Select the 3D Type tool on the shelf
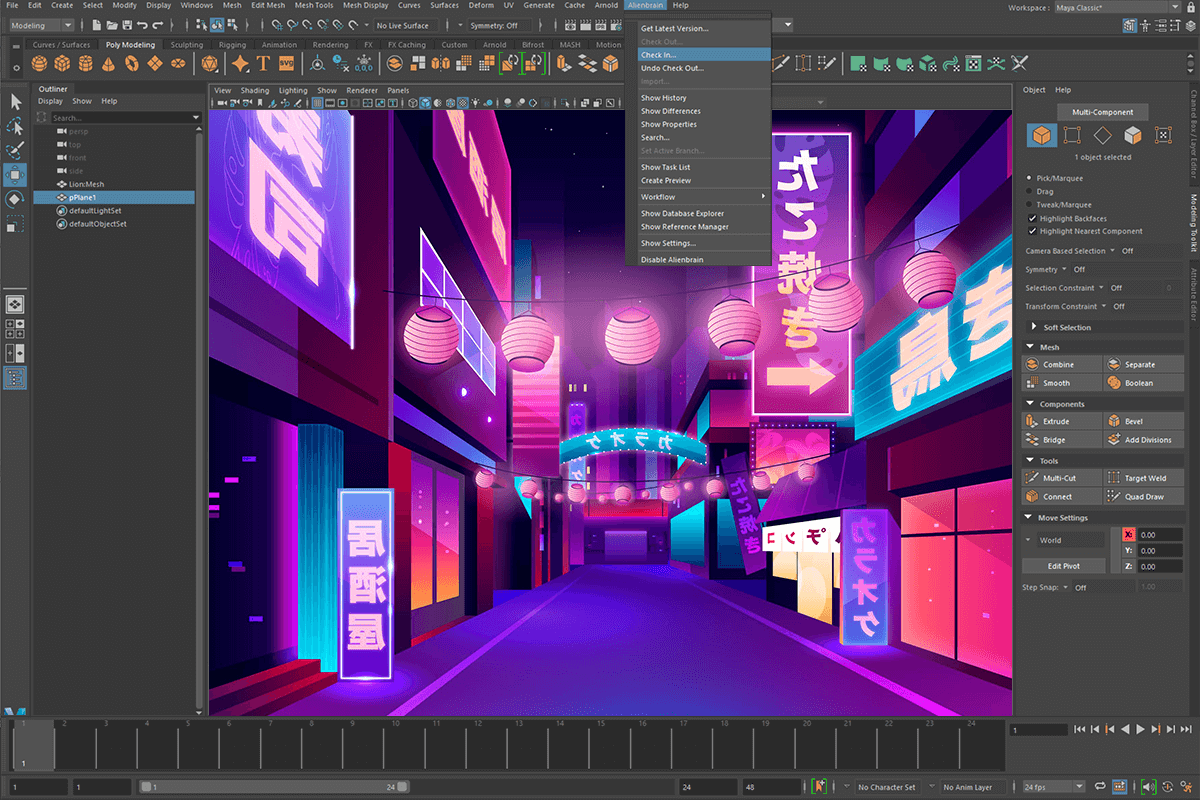Image resolution: width=1200 pixels, height=800 pixels. click(x=264, y=63)
